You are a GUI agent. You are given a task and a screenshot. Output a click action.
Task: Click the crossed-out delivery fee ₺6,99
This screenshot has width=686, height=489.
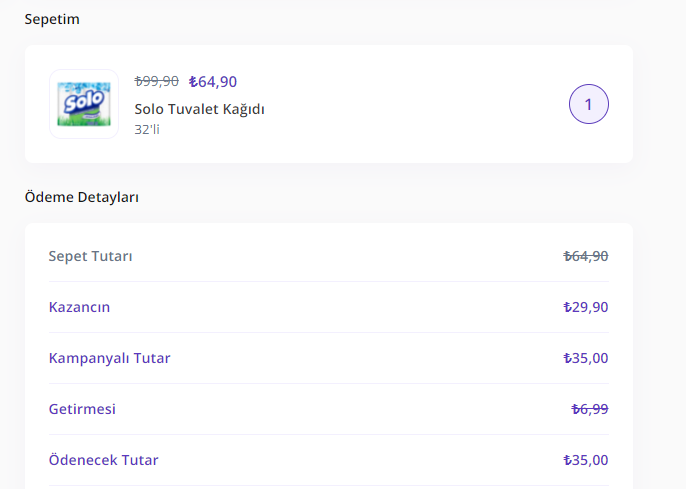[590, 409]
